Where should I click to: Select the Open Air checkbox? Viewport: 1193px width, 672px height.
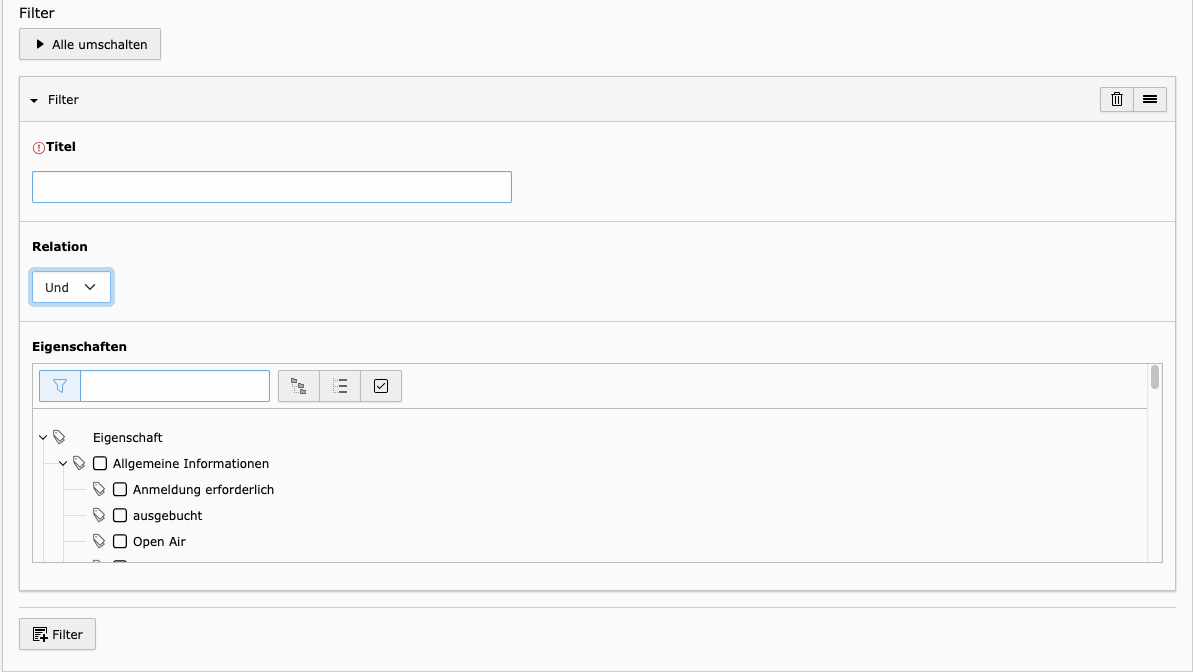point(120,542)
